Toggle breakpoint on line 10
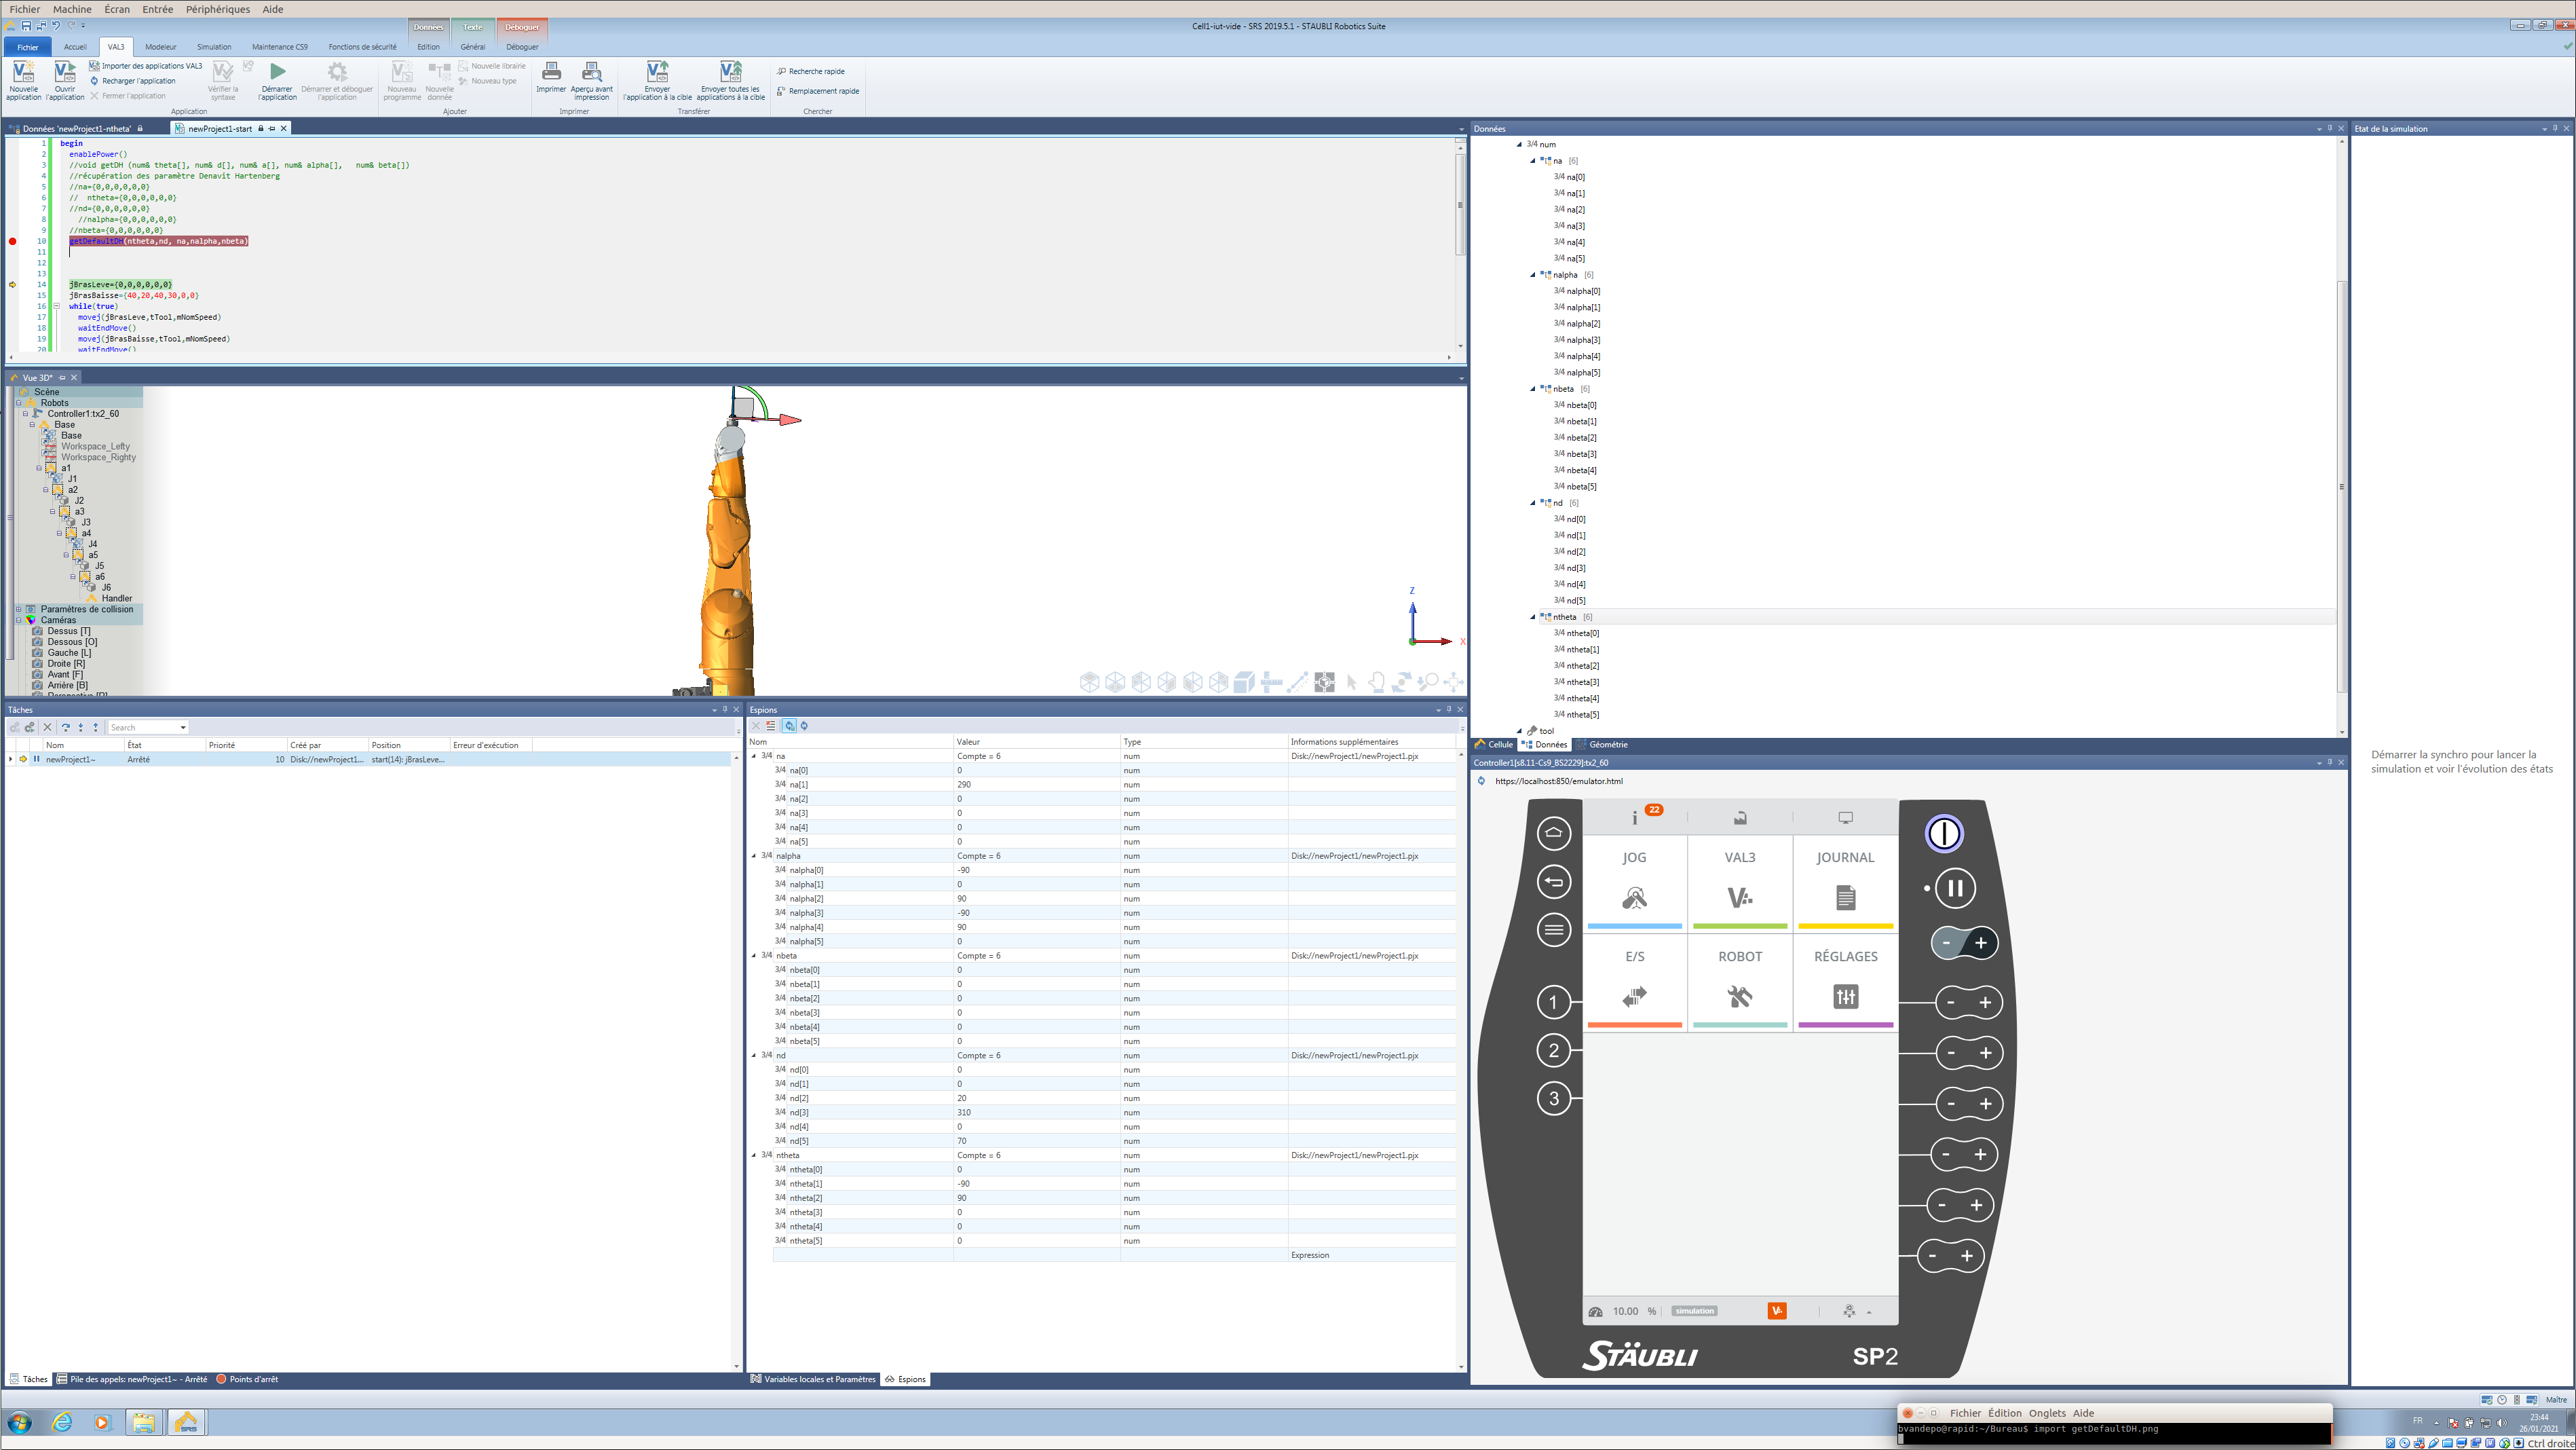Viewport: 2576px width, 1450px height. [13, 241]
